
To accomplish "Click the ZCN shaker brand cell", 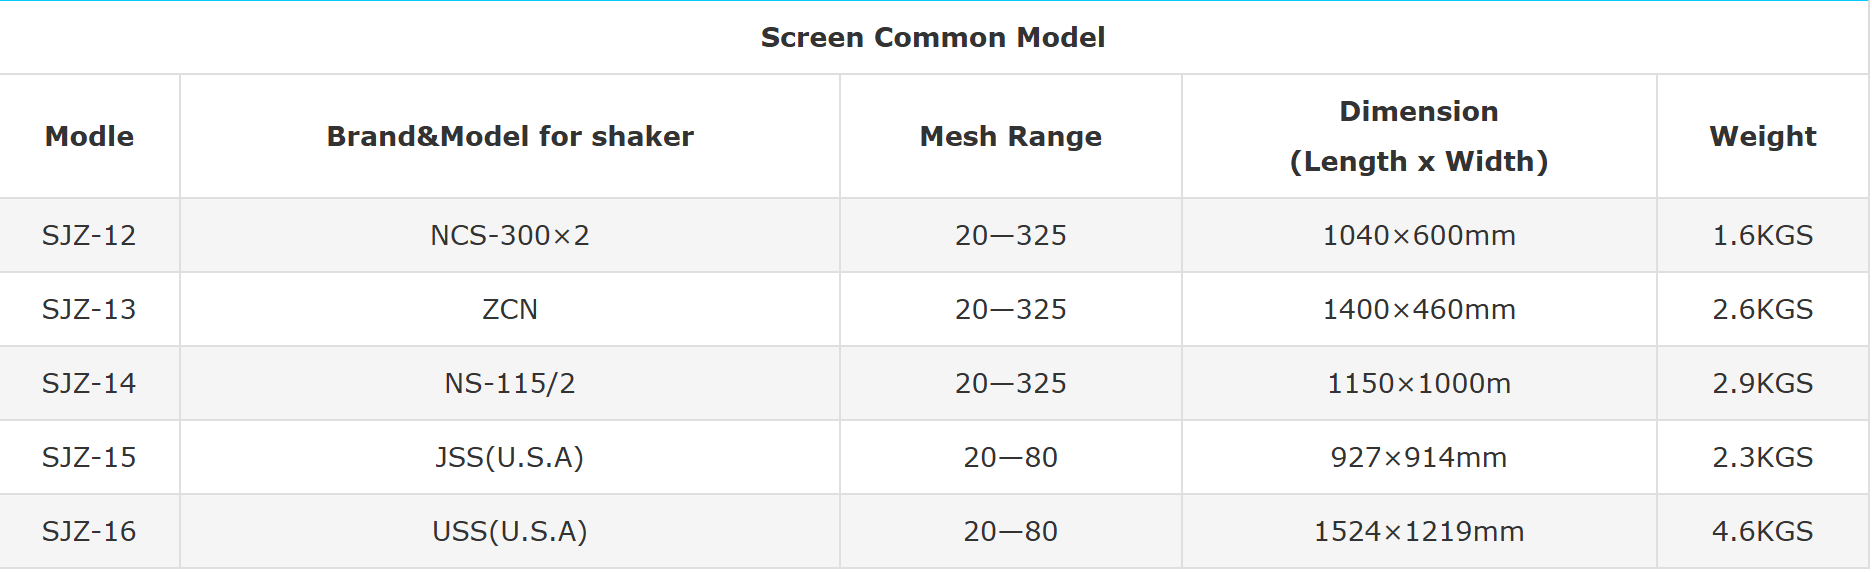I will [510, 309].
